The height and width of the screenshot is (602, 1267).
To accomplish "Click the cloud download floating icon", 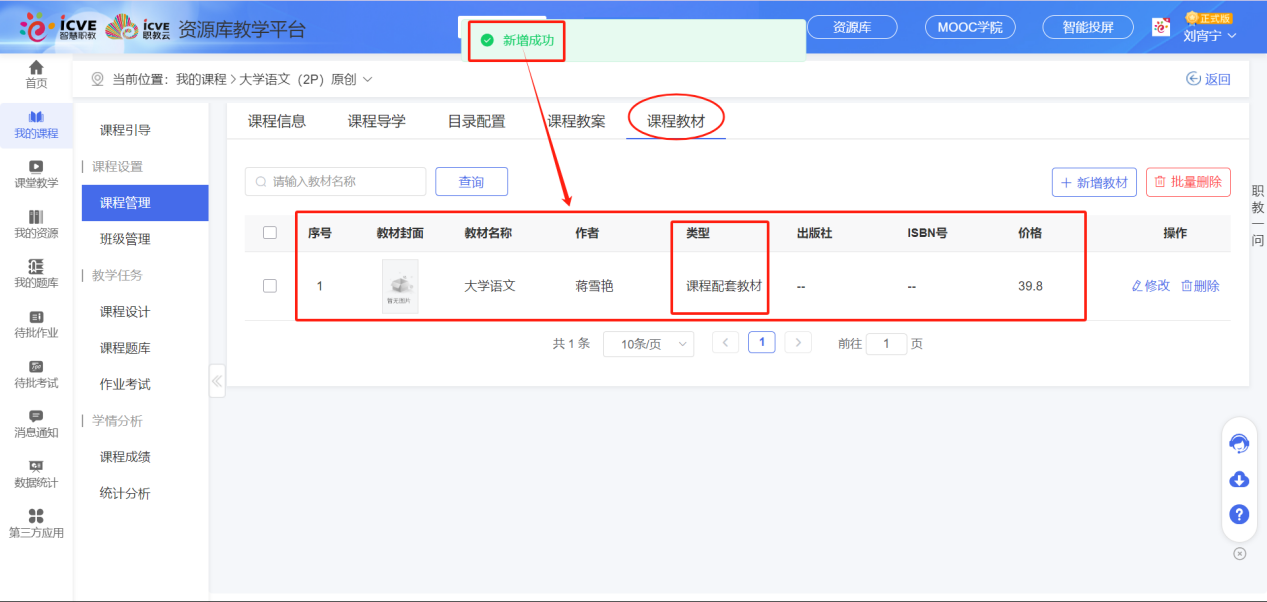I will [1238, 480].
